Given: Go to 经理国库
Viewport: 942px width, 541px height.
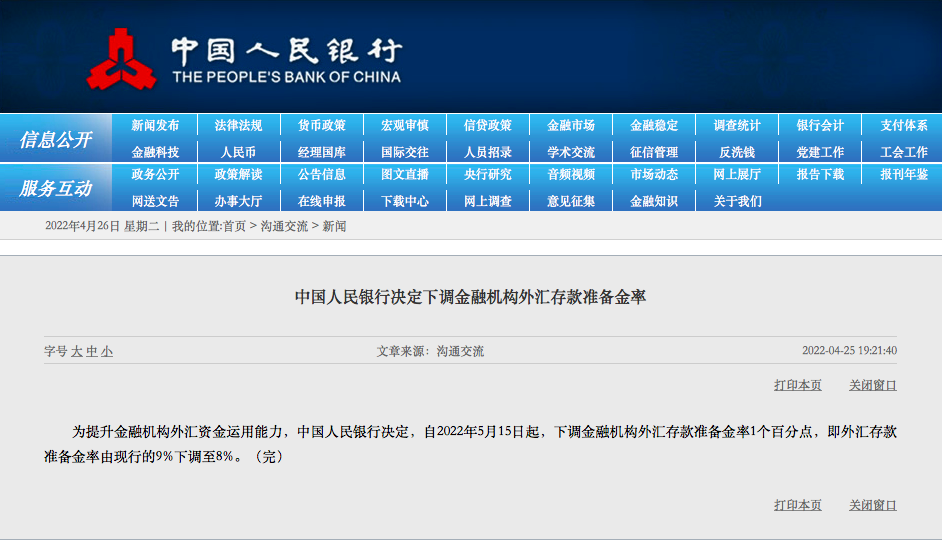Looking at the screenshot, I should [x=321, y=153].
